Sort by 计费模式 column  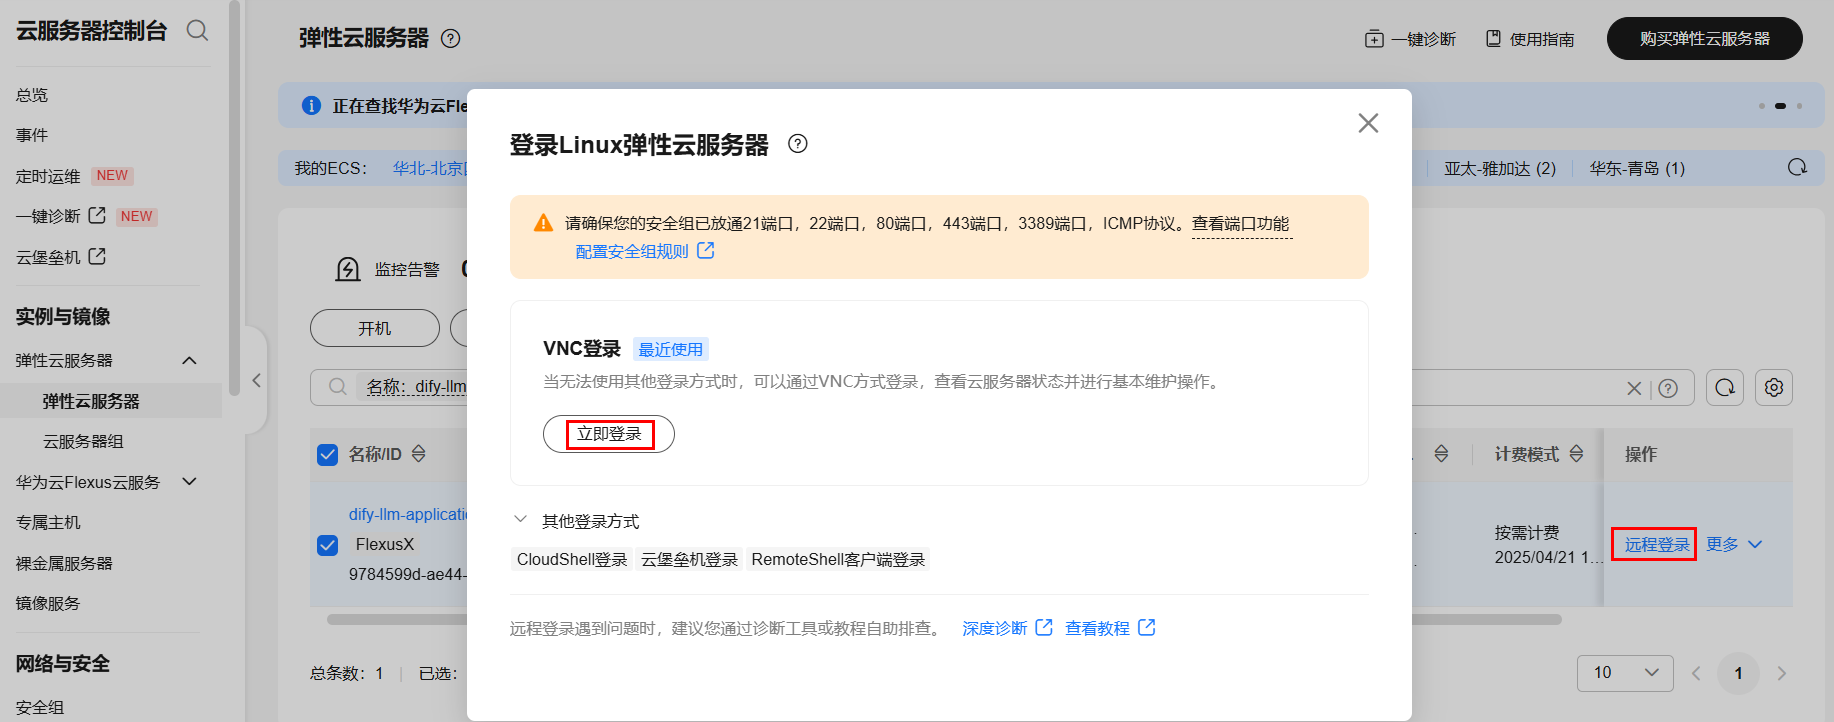[x=1576, y=454]
